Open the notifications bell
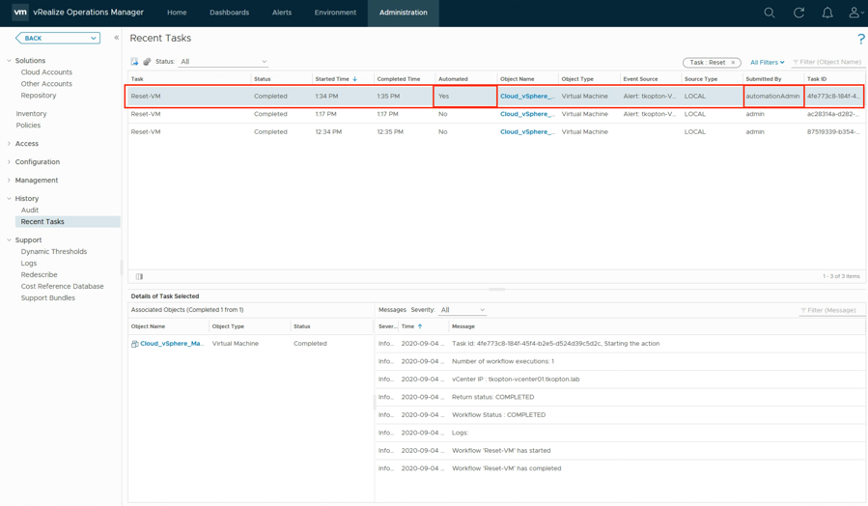This screenshot has width=868, height=506. (827, 13)
